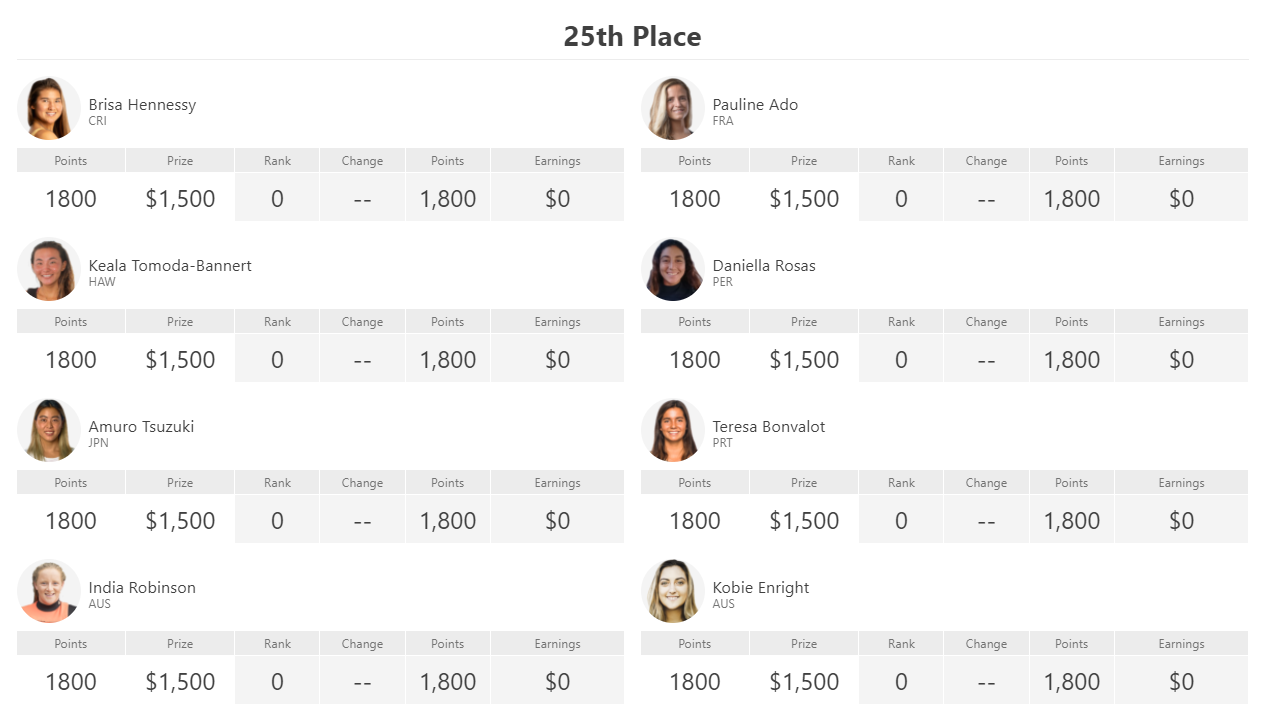
Task: Select Amuro Tsuzuki's profile picture
Action: (49, 430)
